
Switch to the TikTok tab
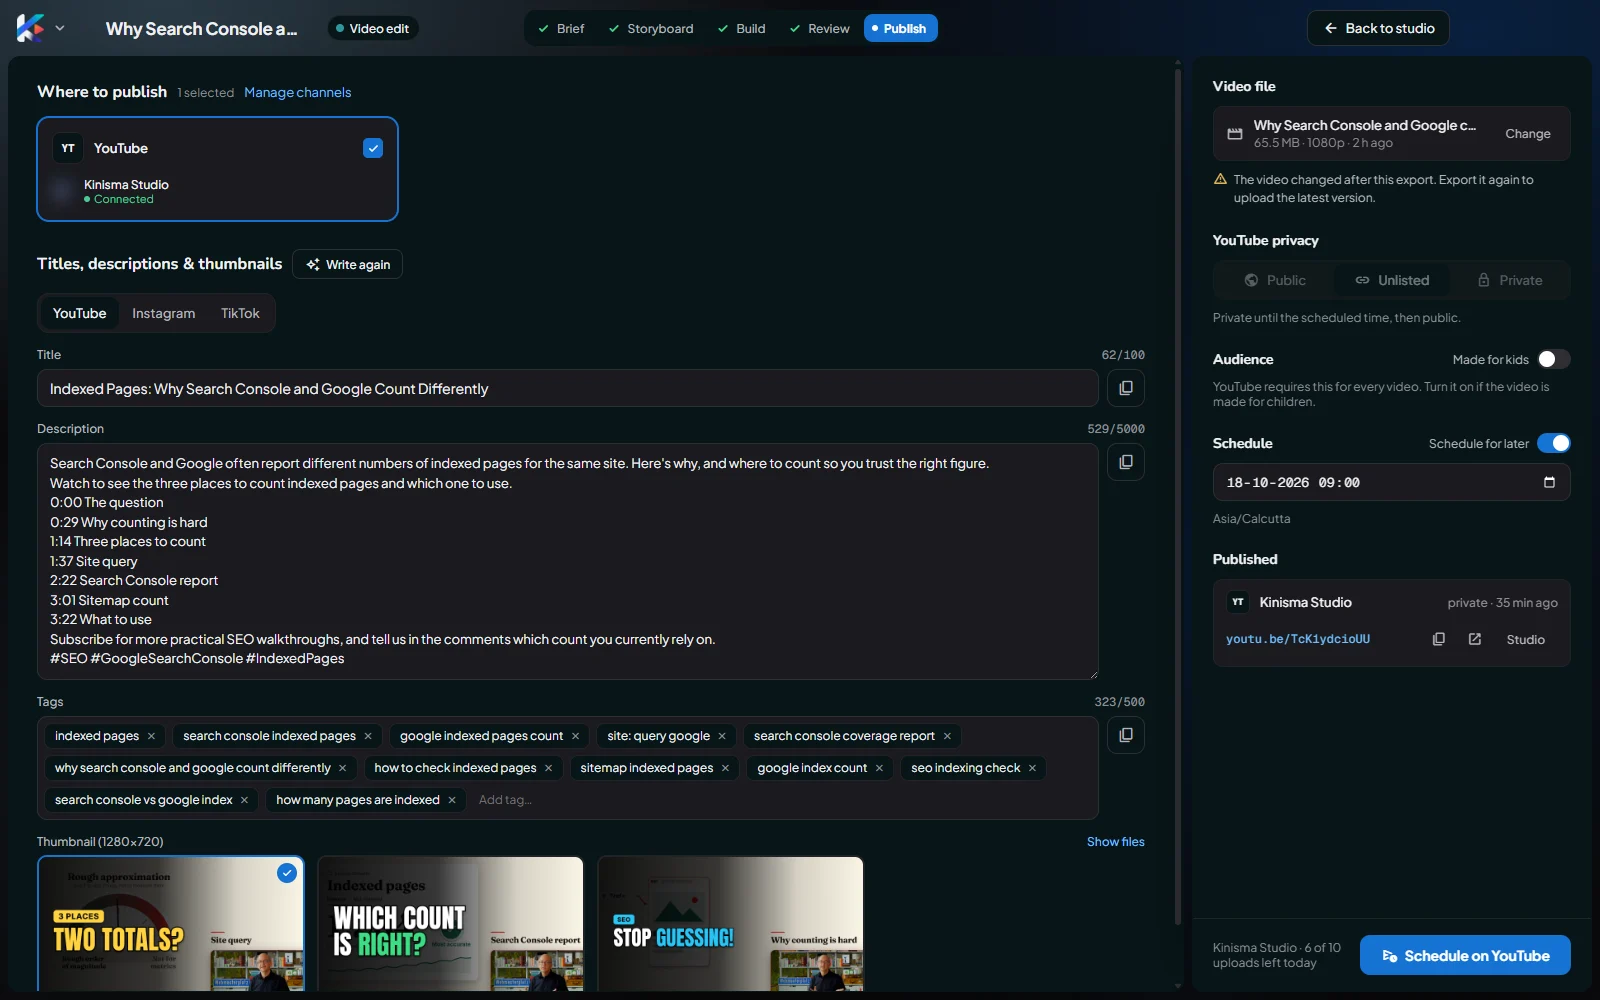pos(240,313)
